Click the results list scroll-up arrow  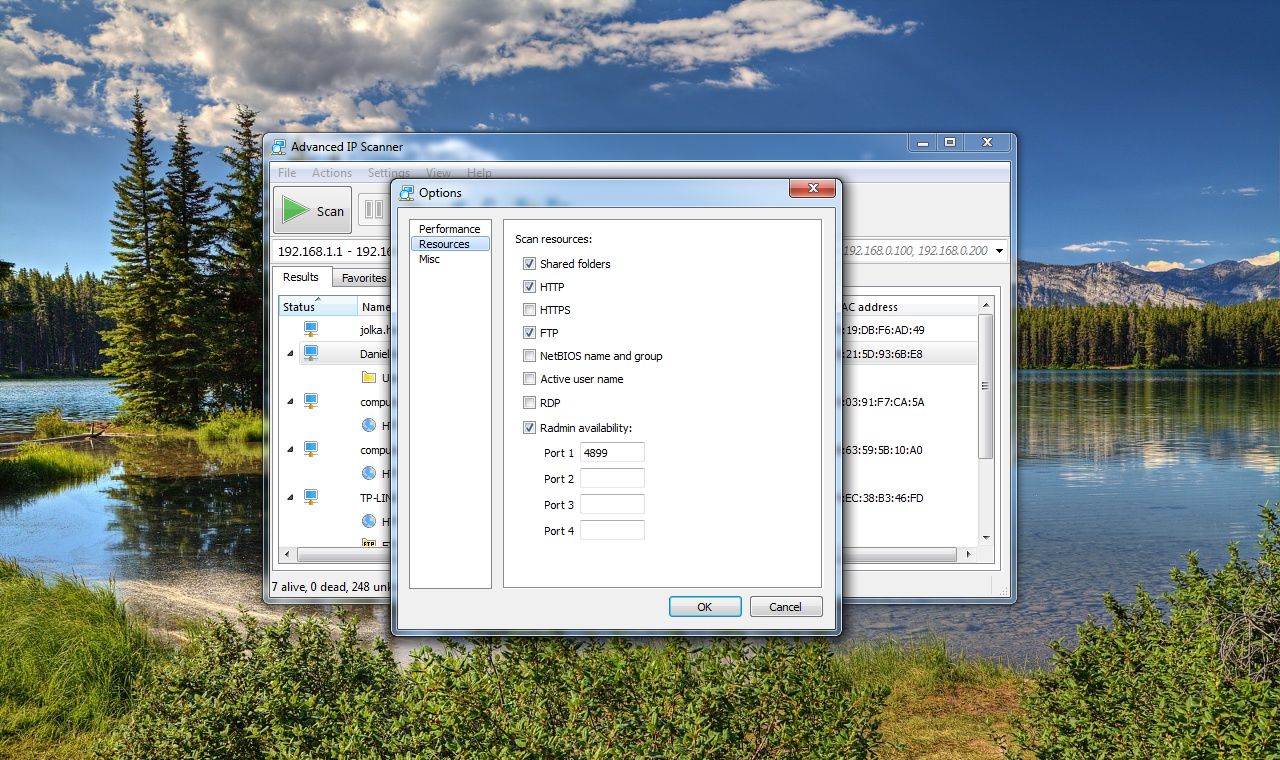click(986, 305)
